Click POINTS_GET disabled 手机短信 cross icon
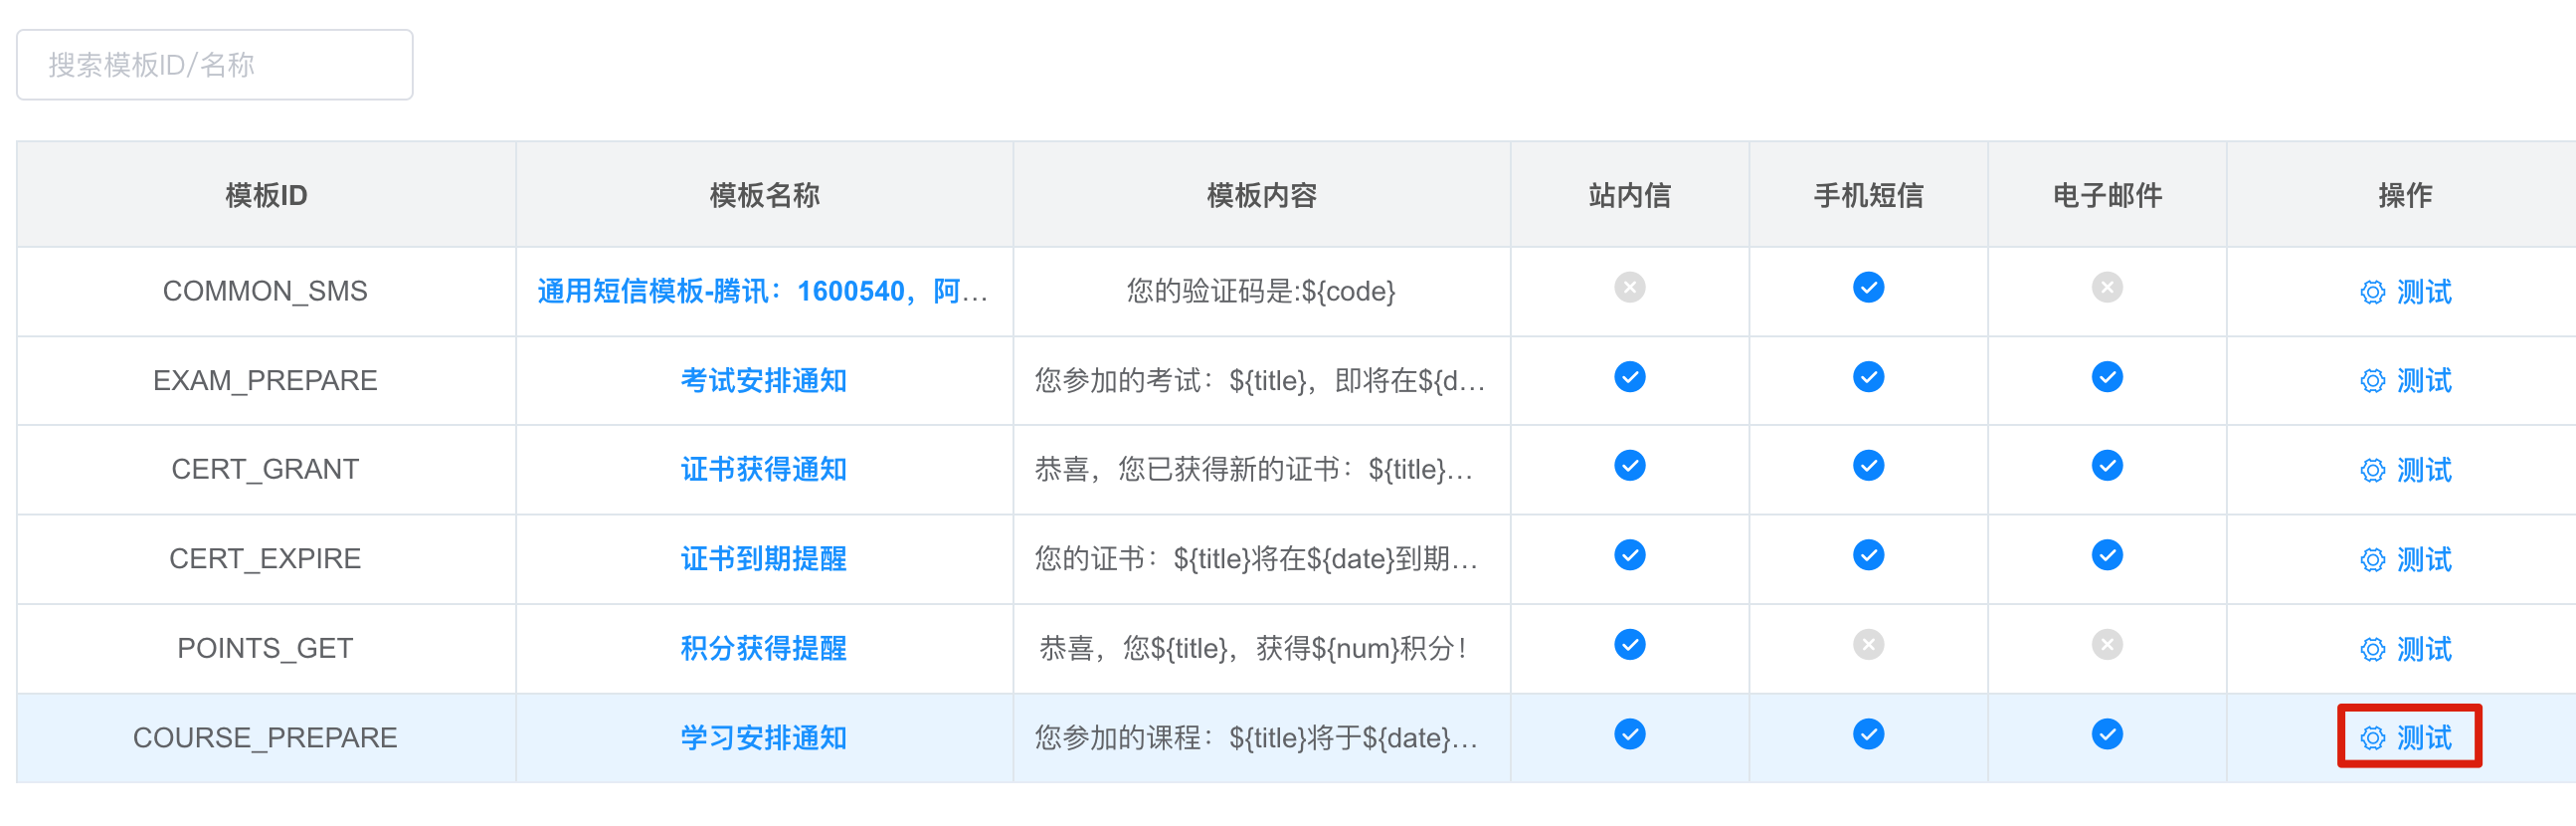Screen dimensions: 2576x826 tap(1868, 645)
